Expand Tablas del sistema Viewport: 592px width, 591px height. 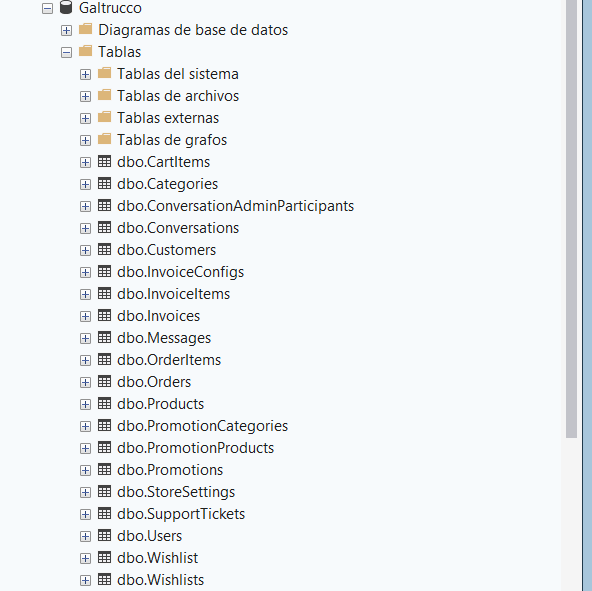tap(85, 74)
